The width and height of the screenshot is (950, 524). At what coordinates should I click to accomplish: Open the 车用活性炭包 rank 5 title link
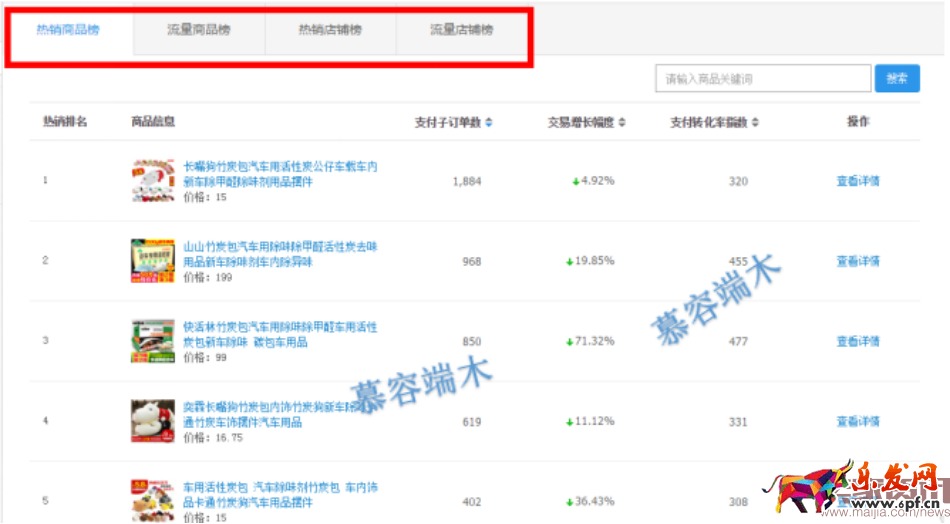(x=280, y=494)
